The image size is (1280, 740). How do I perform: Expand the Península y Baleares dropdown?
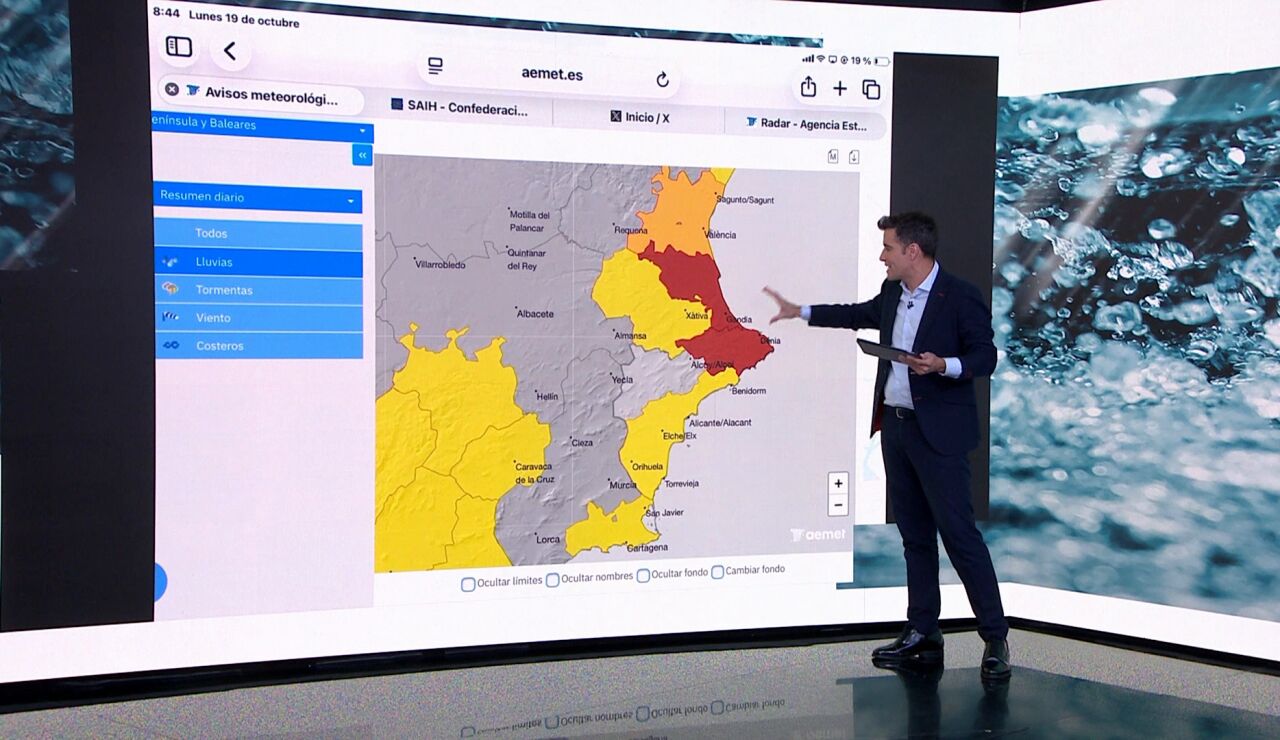pyautogui.click(x=261, y=127)
